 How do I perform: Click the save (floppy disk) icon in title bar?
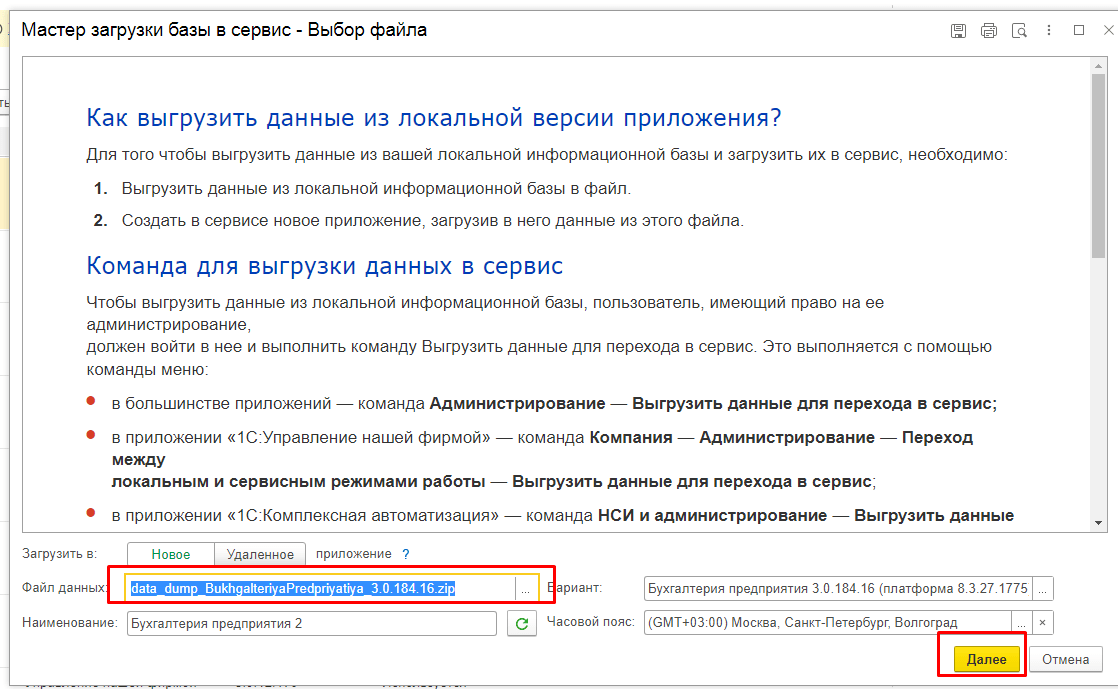(958, 31)
